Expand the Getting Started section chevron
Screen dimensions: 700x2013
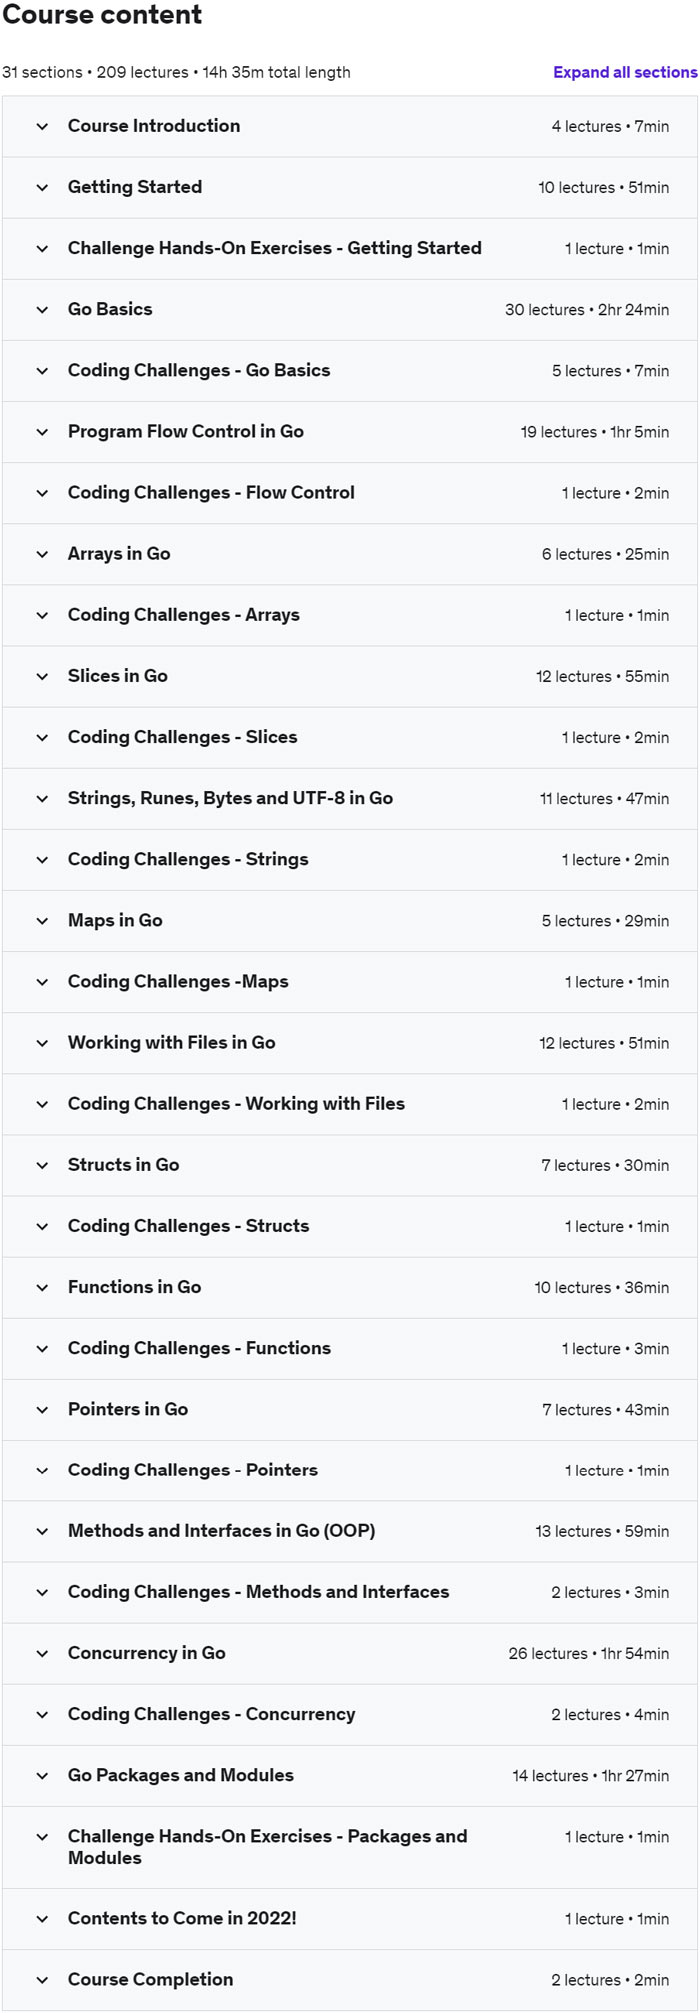tap(42, 188)
